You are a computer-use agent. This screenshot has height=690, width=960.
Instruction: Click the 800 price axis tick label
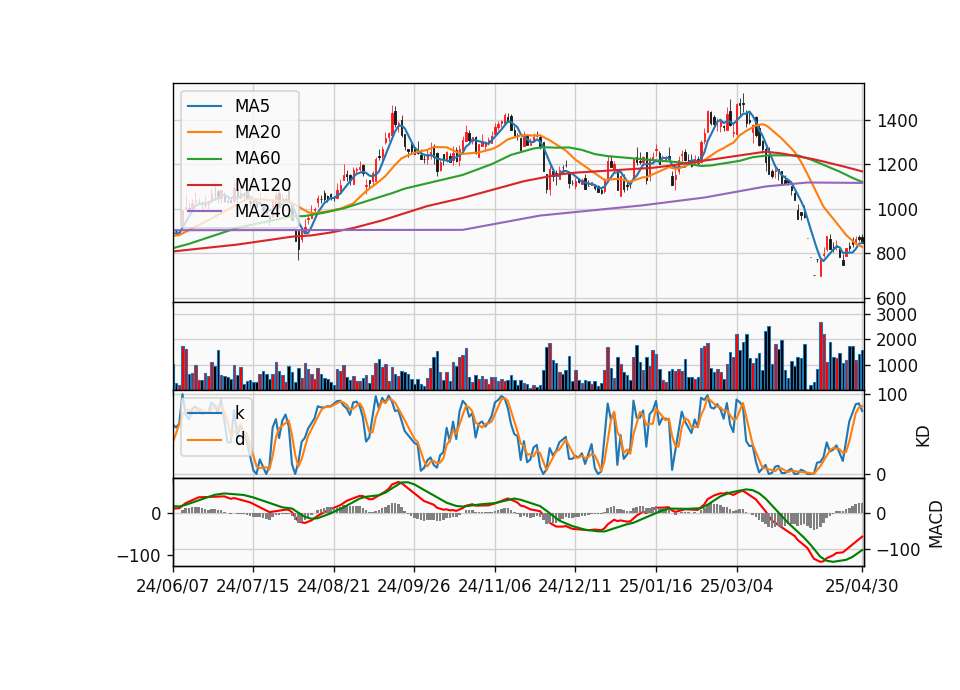pos(891,254)
